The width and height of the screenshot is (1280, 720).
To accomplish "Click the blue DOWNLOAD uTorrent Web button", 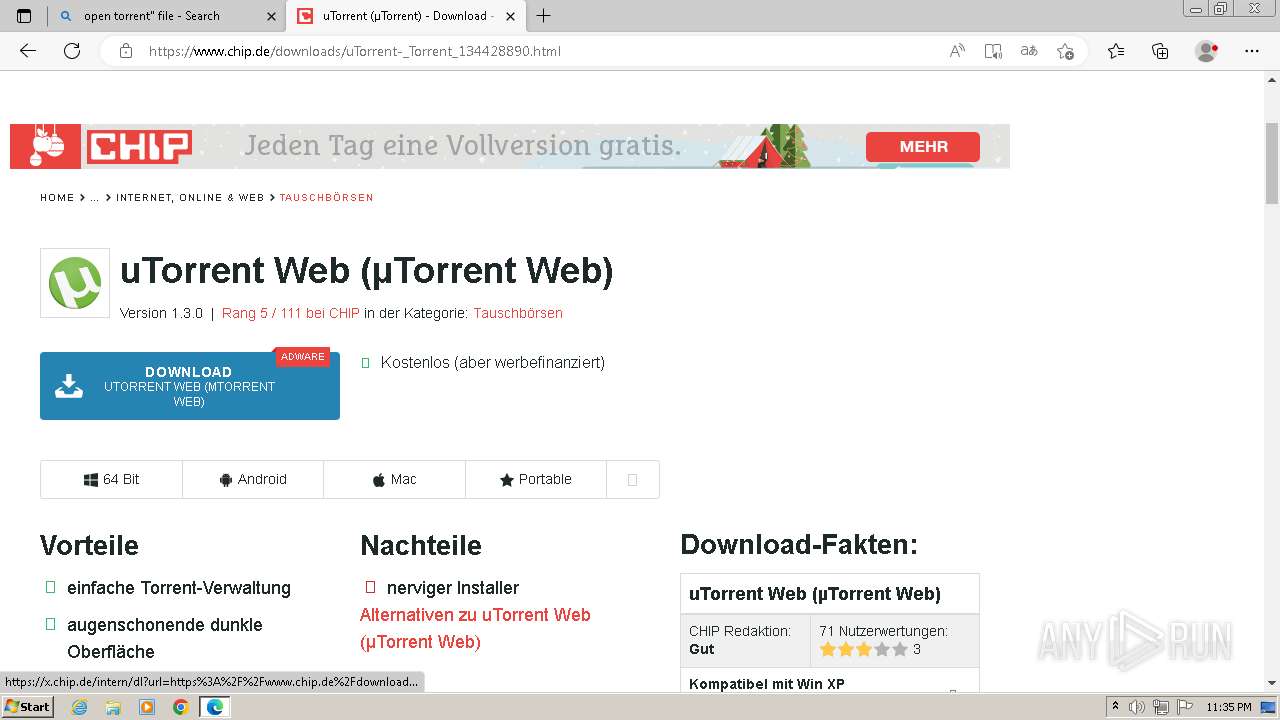I will pyautogui.click(x=190, y=386).
